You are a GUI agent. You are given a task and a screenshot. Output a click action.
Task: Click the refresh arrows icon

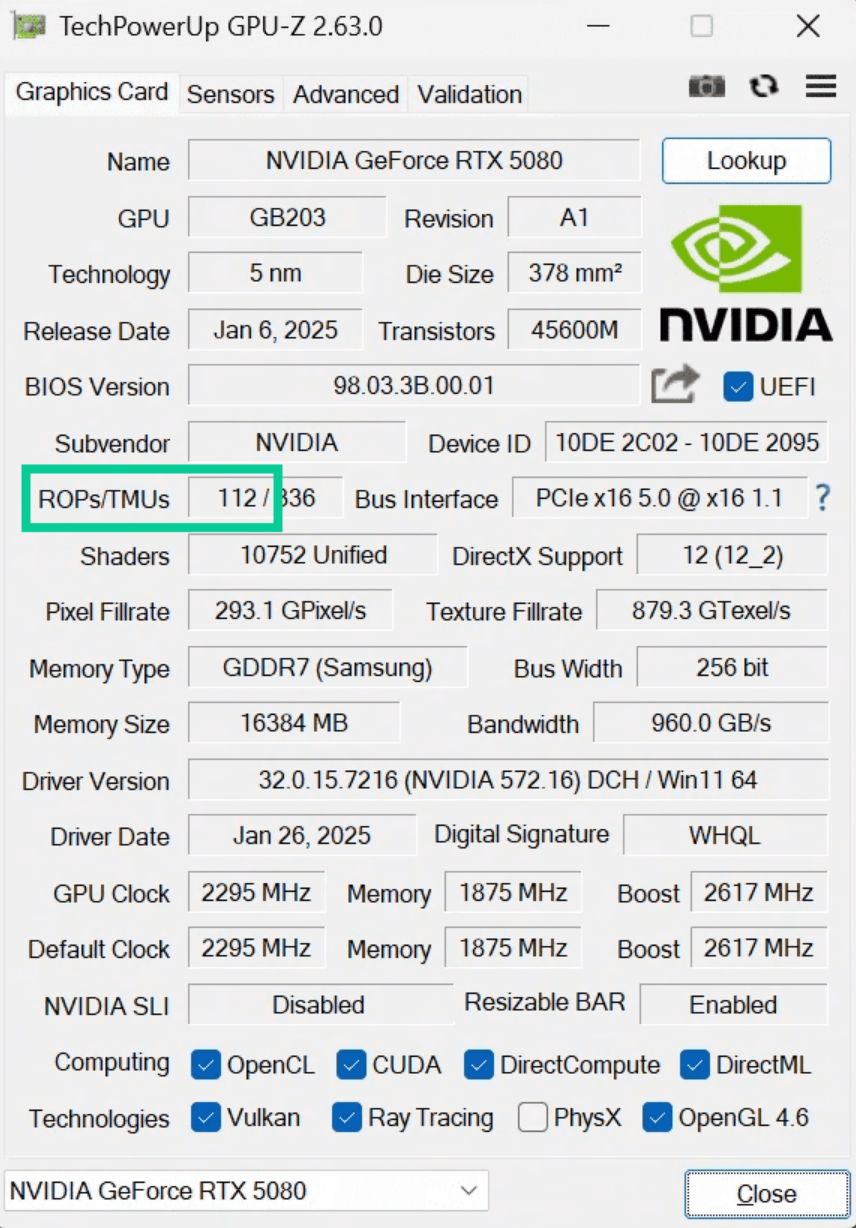click(764, 87)
